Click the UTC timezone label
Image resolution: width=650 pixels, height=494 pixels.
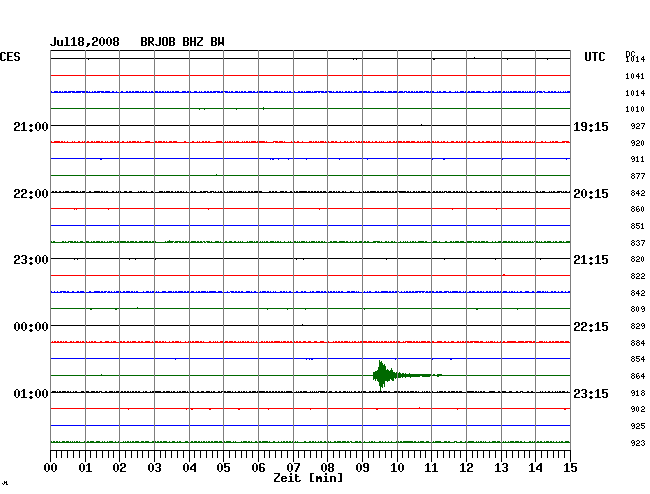pyautogui.click(x=594, y=57)
